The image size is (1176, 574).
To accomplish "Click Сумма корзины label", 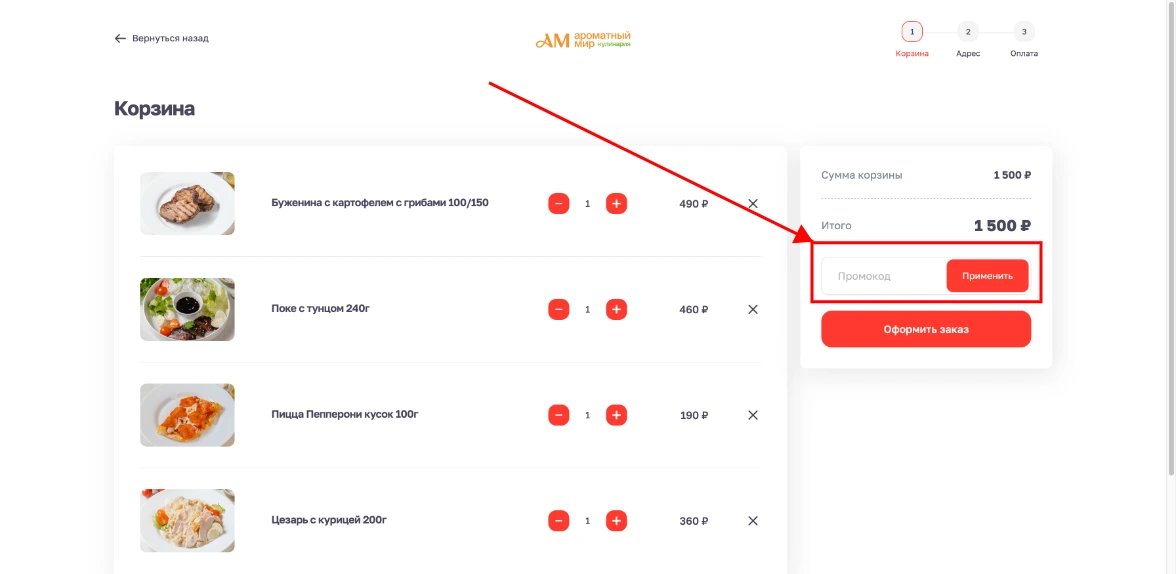I will coord(862,175).
